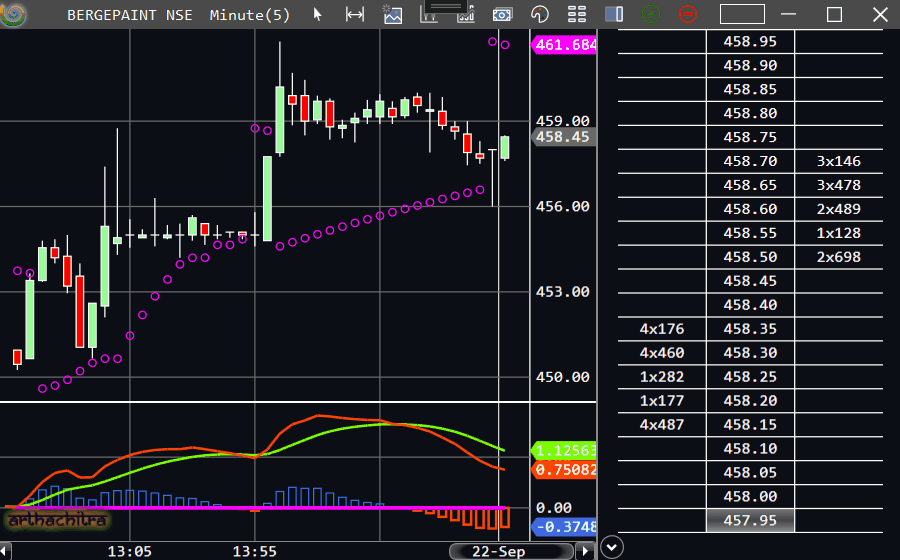
Task: Click the 458.75 price ladder cell
Action: point(750,138)
